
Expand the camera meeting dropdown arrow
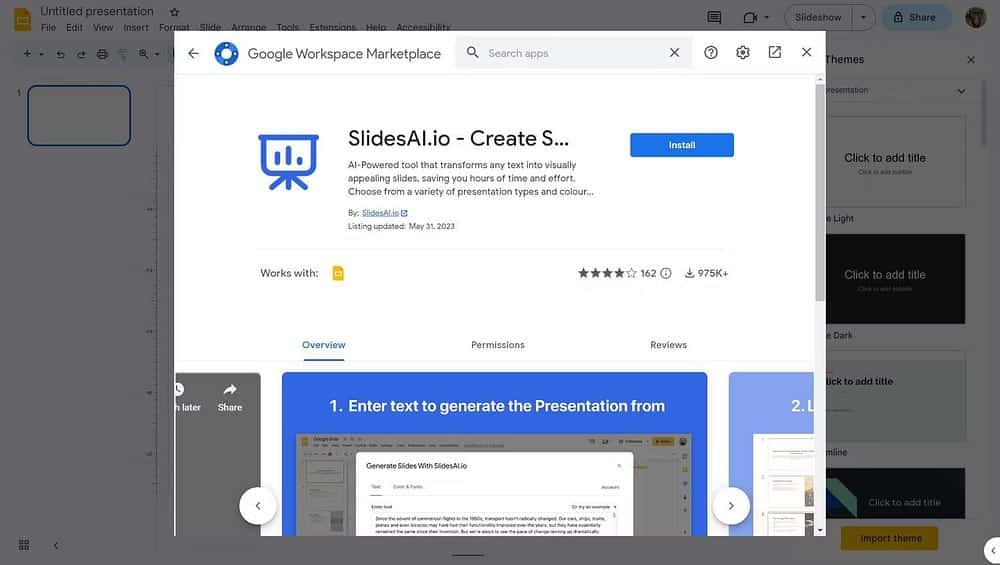point(767,17)
